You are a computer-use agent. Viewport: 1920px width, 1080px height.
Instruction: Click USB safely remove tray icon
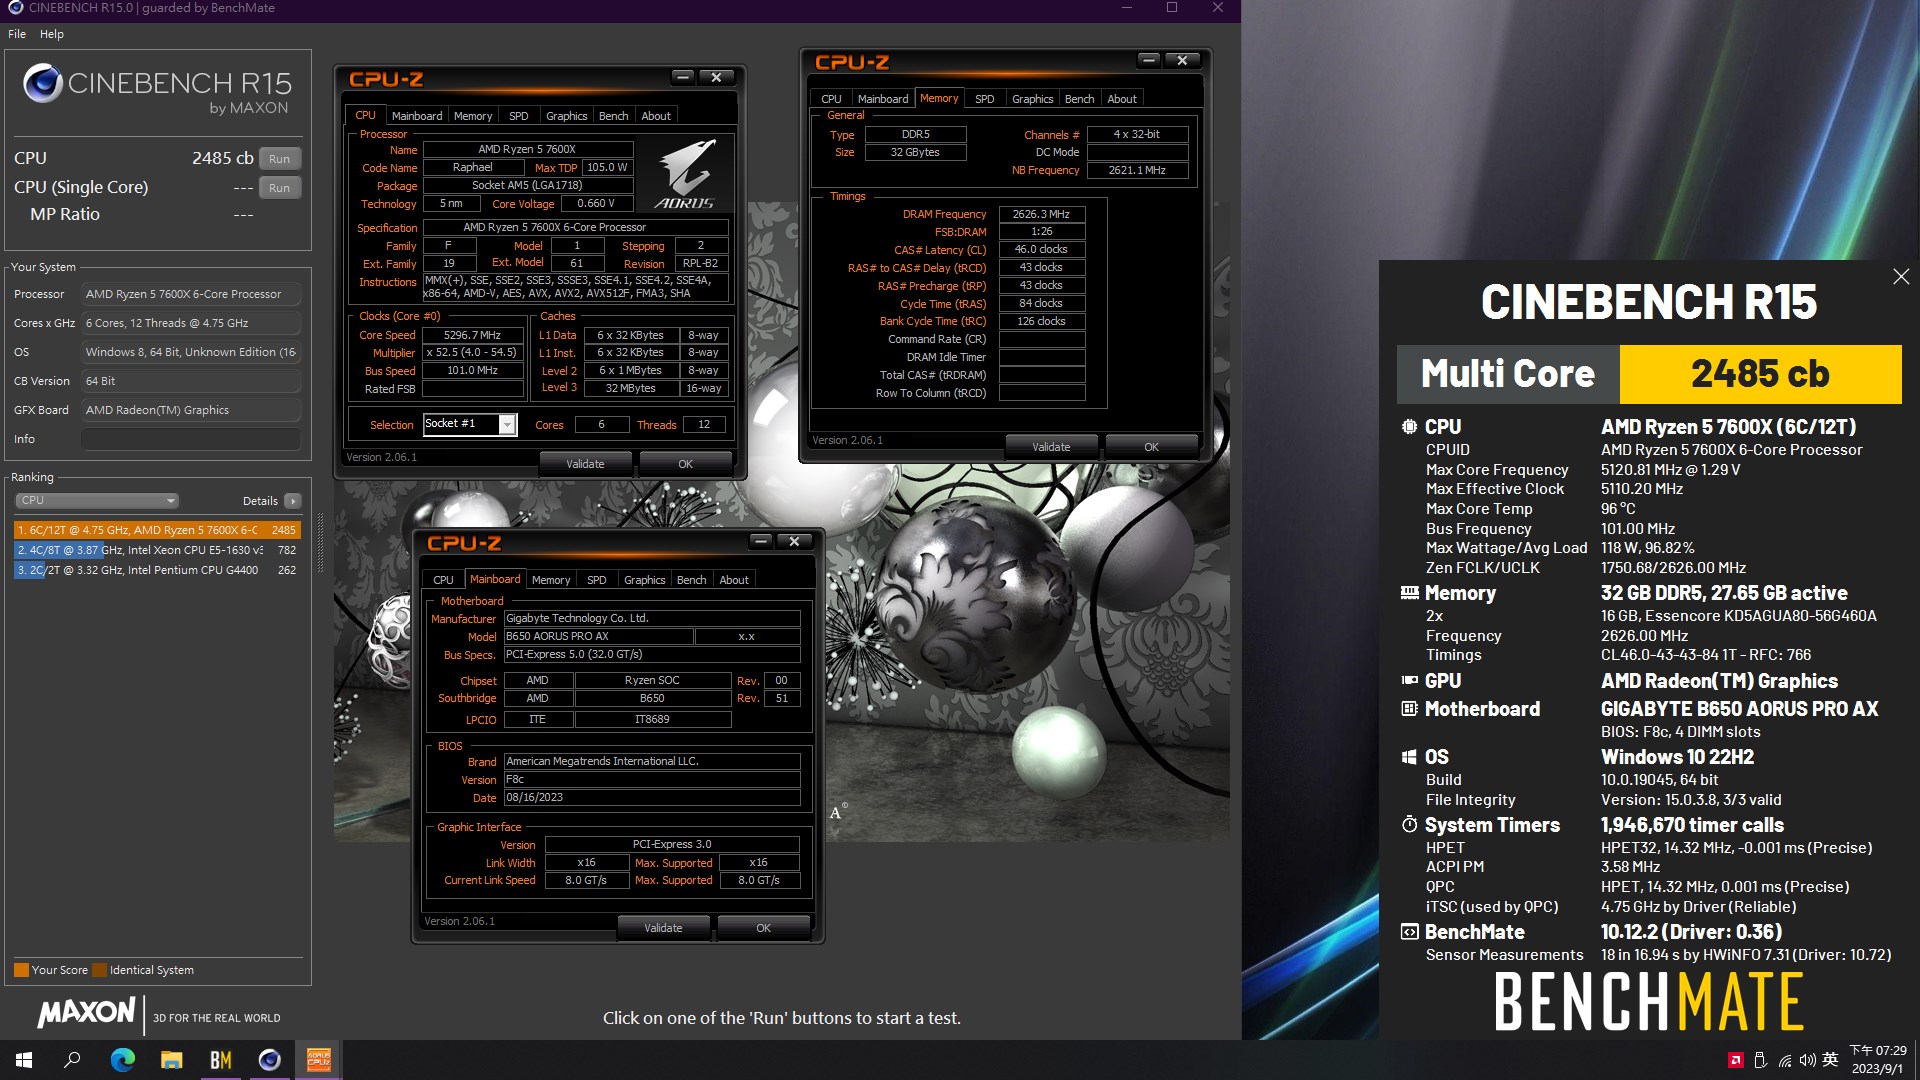(1760, 1060)
